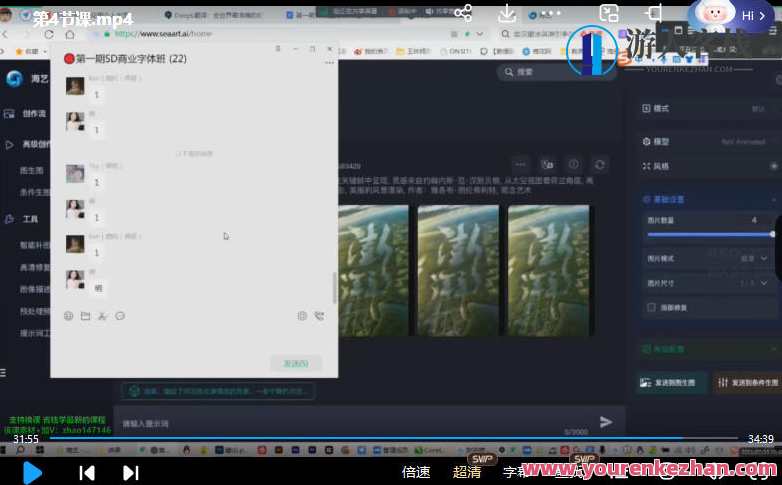
Task: Click the blue play button
Action: click(x=32, y=473)
